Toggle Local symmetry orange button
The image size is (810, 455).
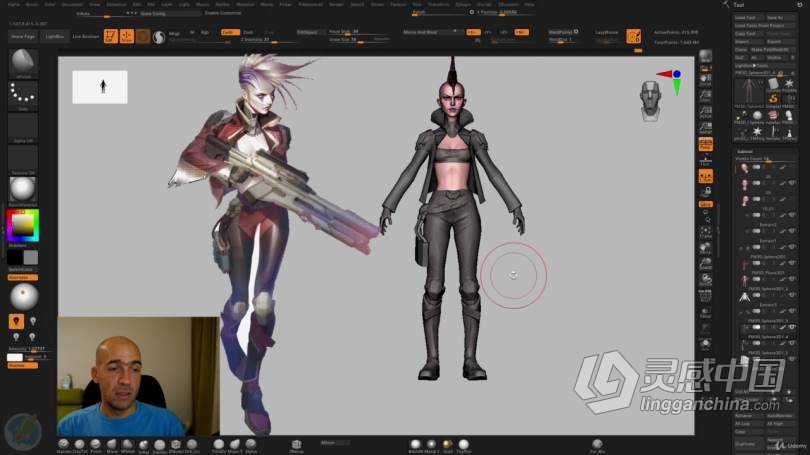point(705,177)
